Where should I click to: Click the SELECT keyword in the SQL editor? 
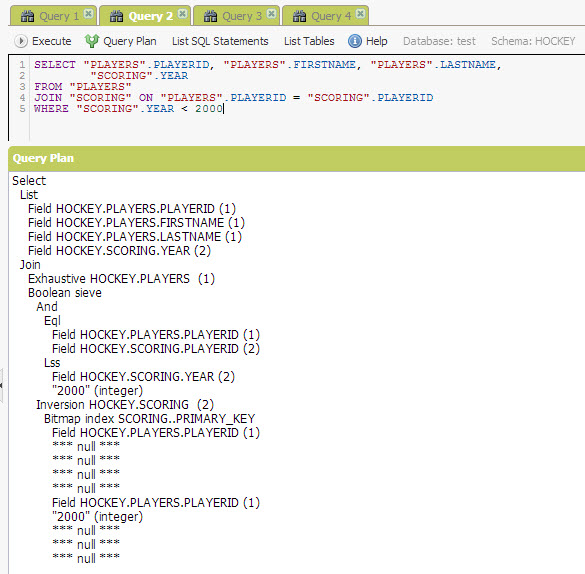55,65
